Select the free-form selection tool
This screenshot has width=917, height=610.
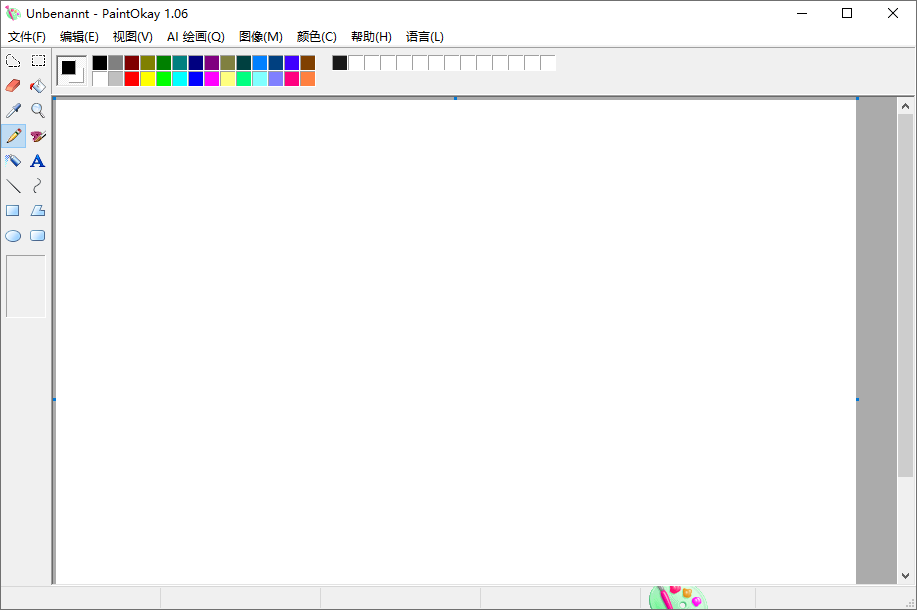[13, 60]
